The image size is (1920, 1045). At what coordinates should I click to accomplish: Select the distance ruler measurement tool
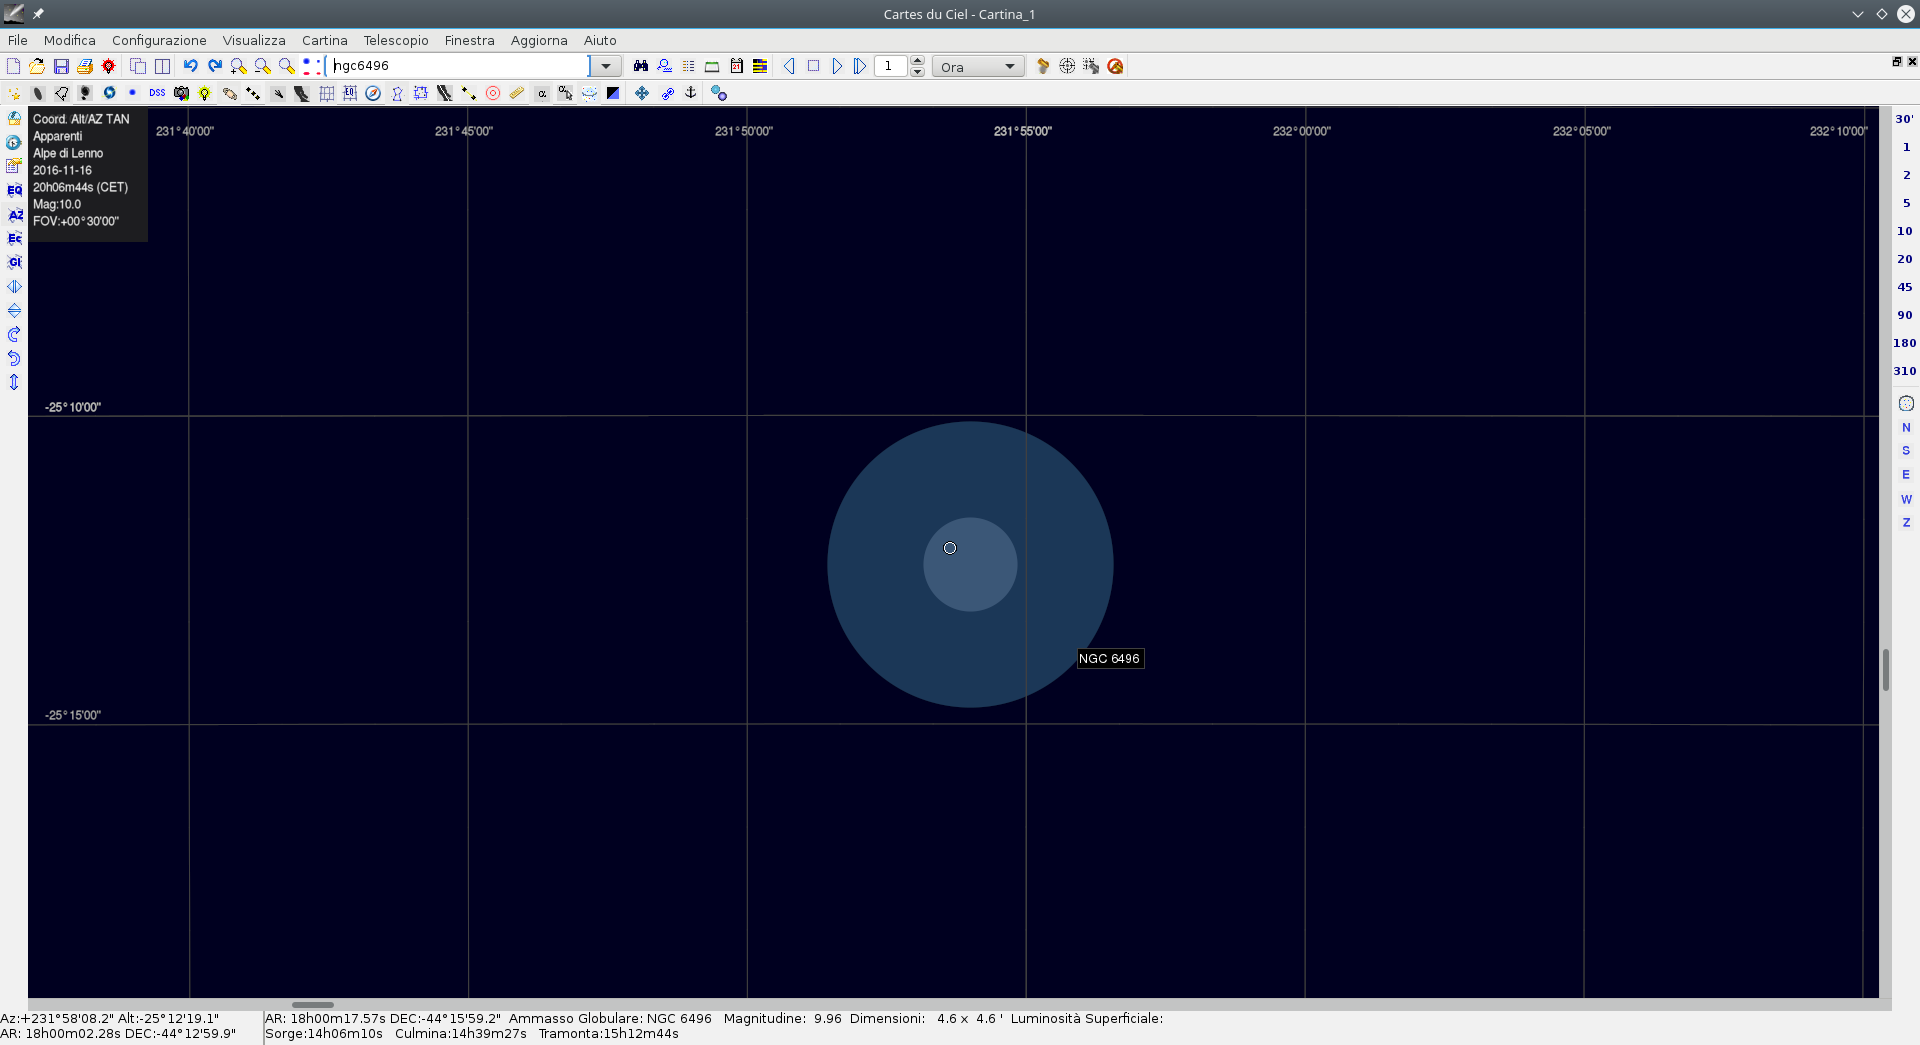(x=517, y=93)
